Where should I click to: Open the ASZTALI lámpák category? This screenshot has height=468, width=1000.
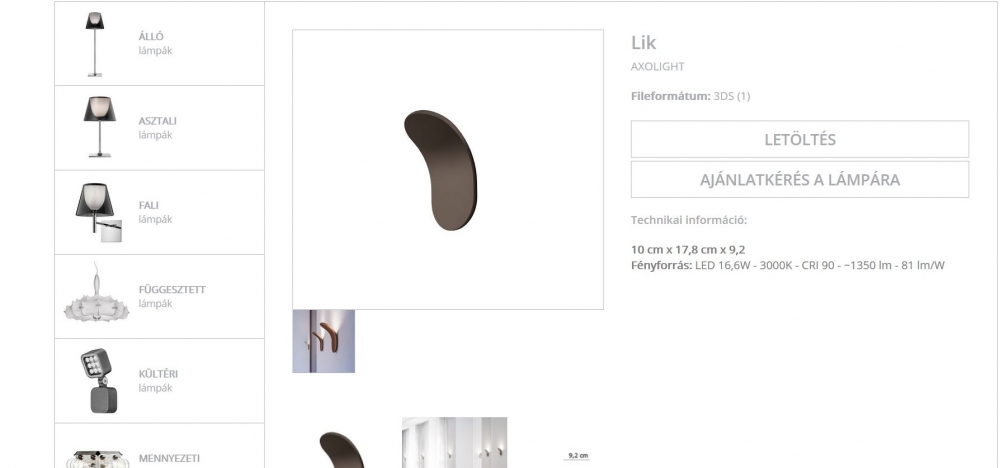[x=158, y=128]
